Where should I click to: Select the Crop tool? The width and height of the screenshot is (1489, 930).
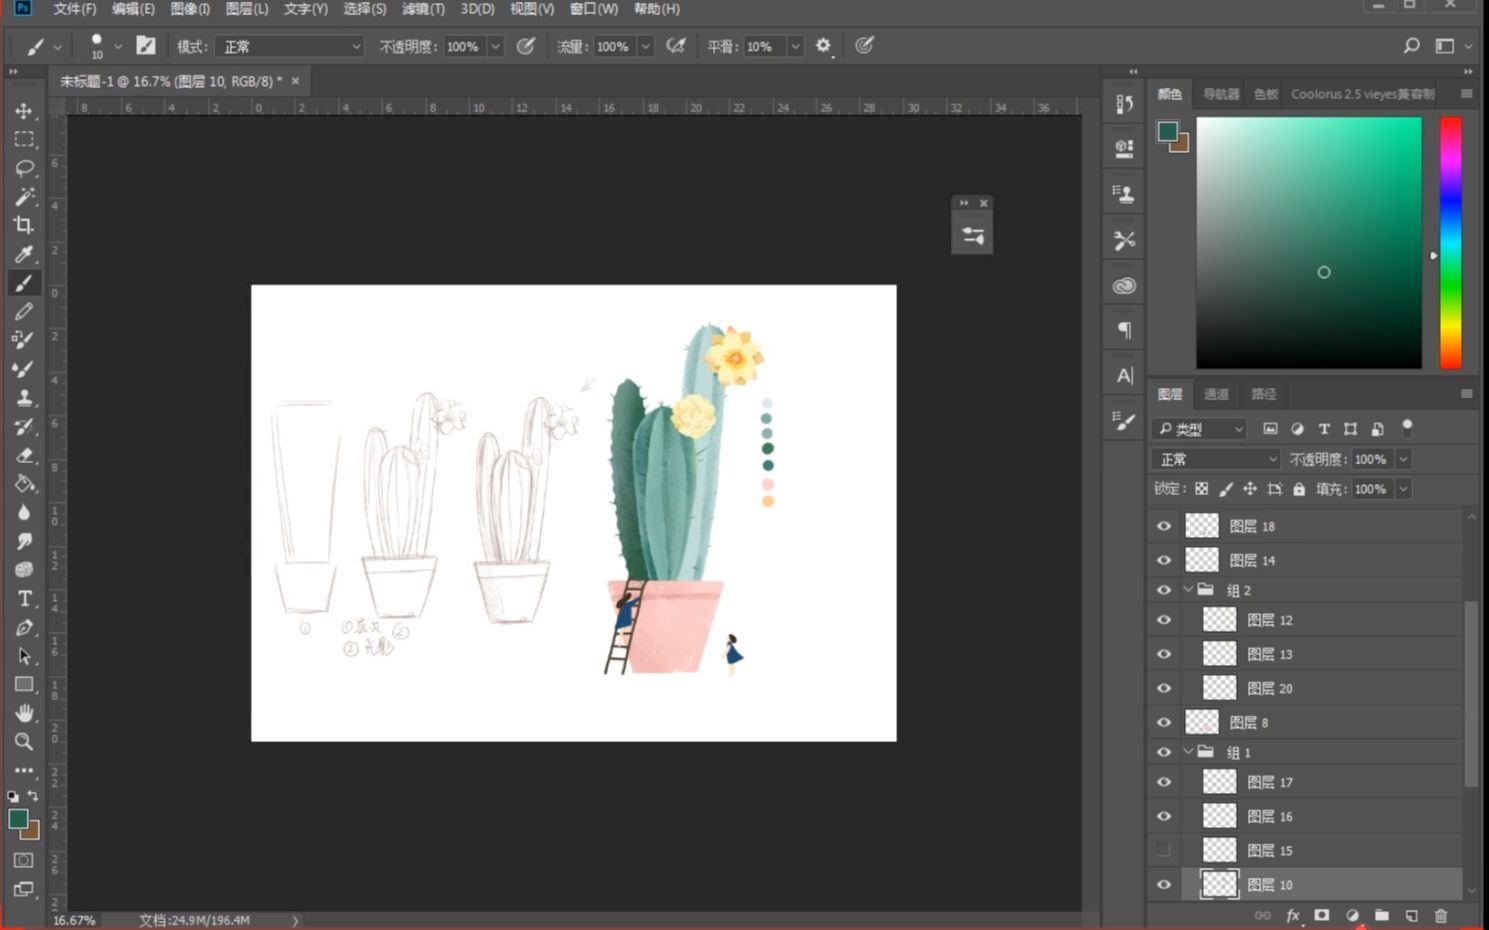[24, 225]
